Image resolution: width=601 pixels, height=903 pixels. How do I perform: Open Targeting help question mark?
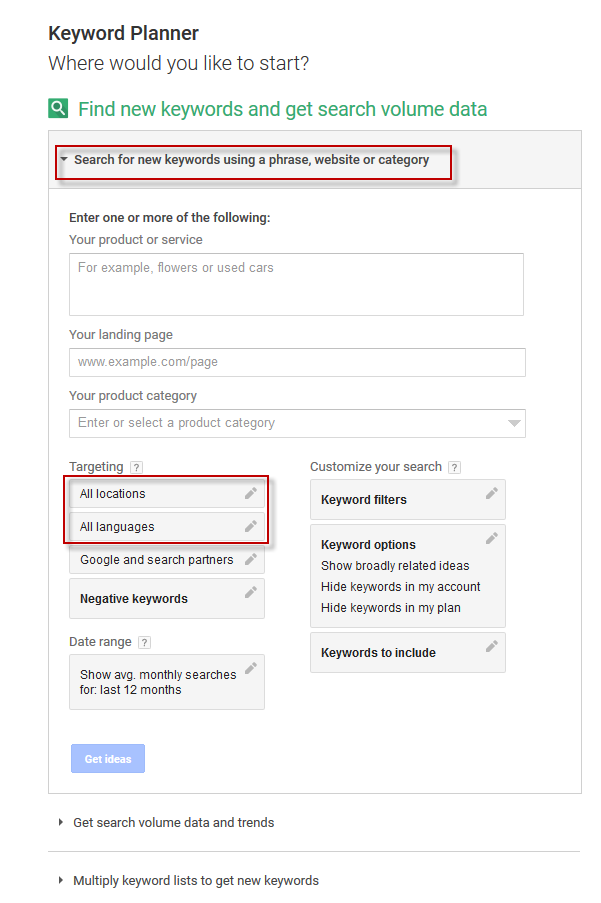click(x=136, y=467)
